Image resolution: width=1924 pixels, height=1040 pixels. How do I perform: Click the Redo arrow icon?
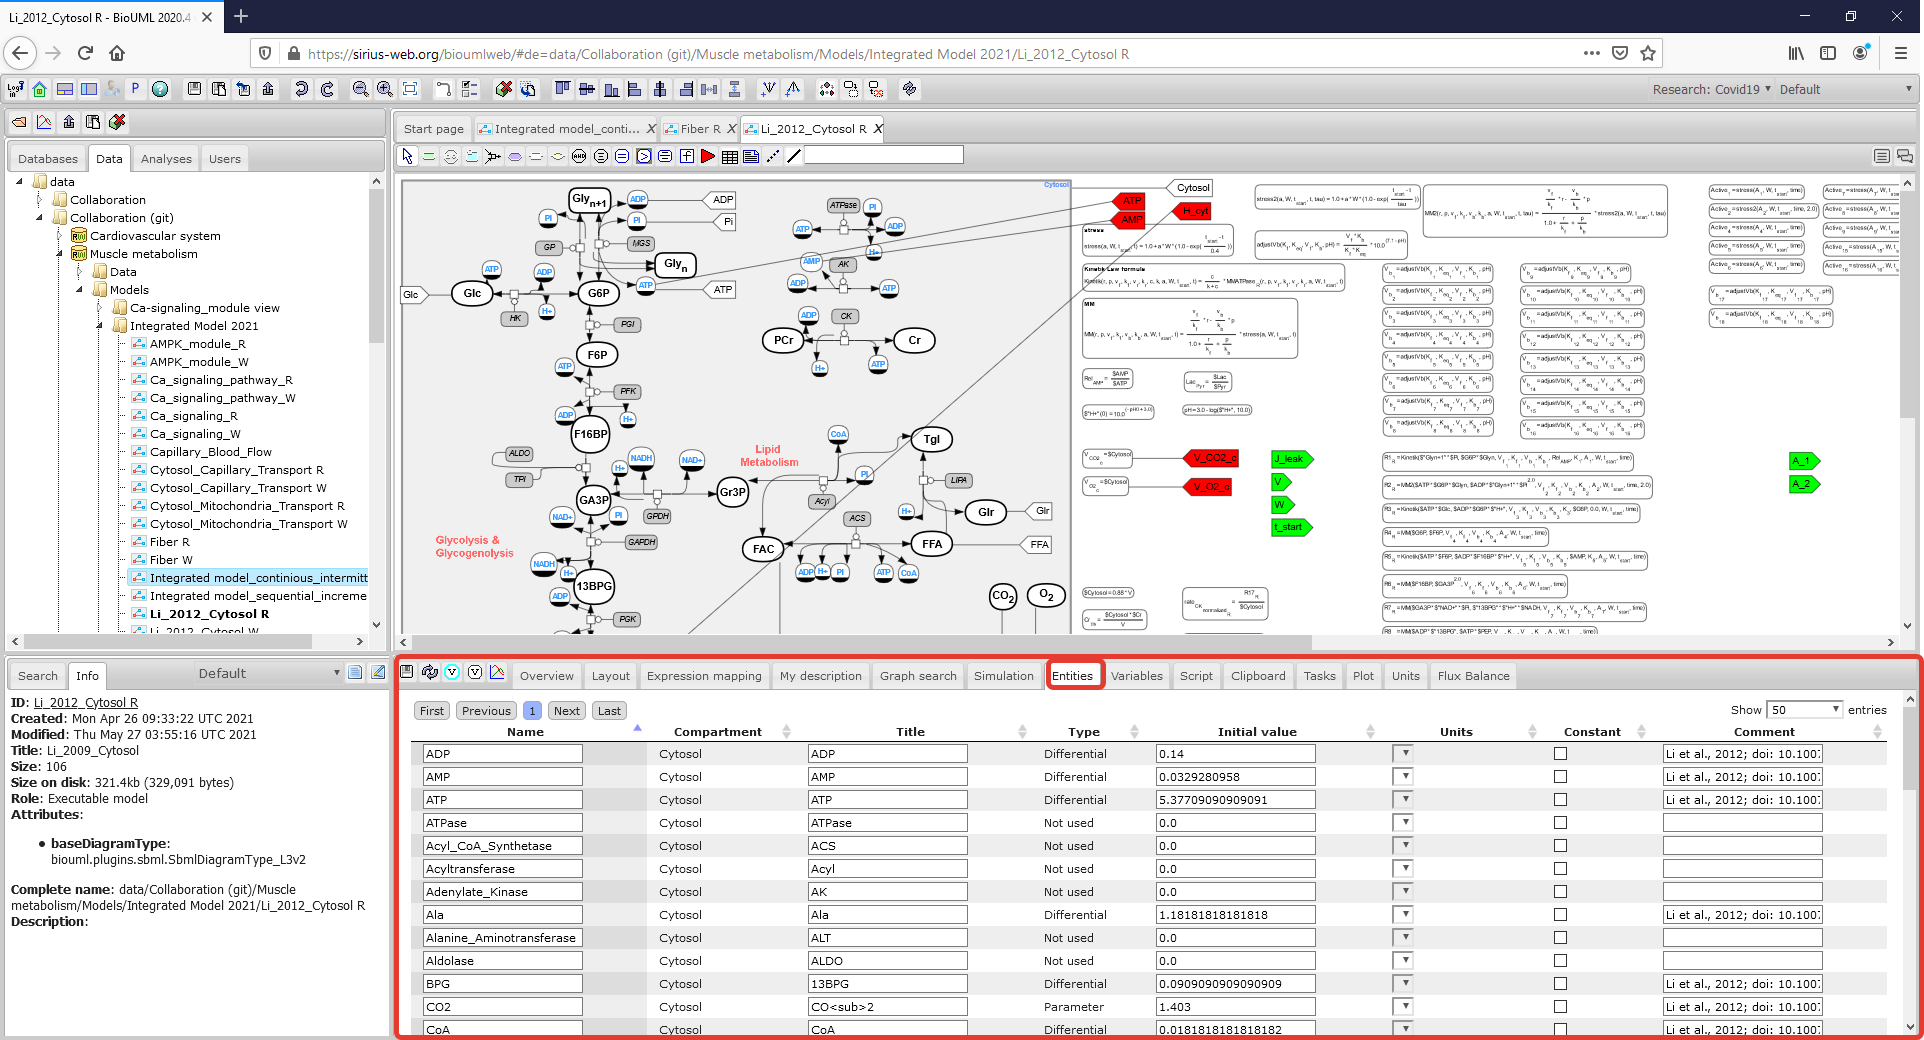pyautogui.click(x=326, y=89)
